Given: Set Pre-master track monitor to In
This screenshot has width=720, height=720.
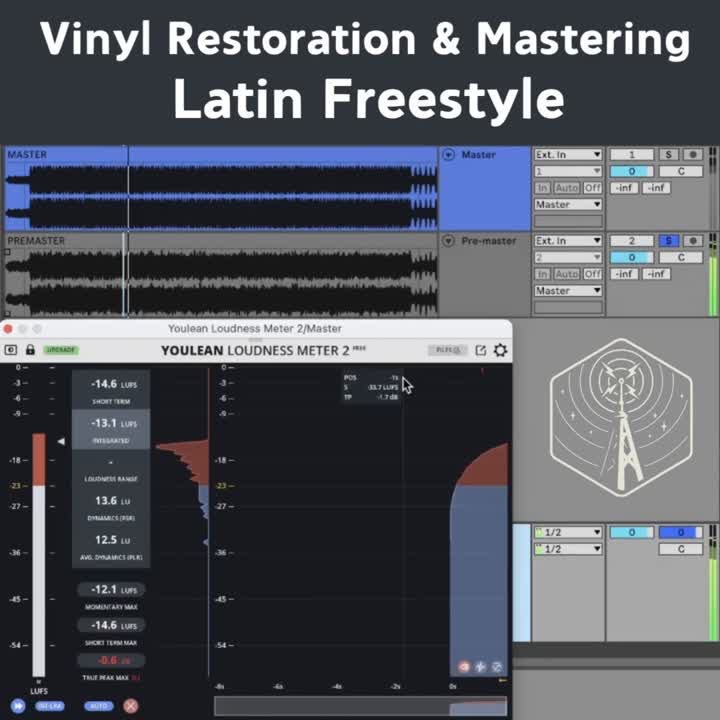Looking at the screenshot, I should [542, 274].
